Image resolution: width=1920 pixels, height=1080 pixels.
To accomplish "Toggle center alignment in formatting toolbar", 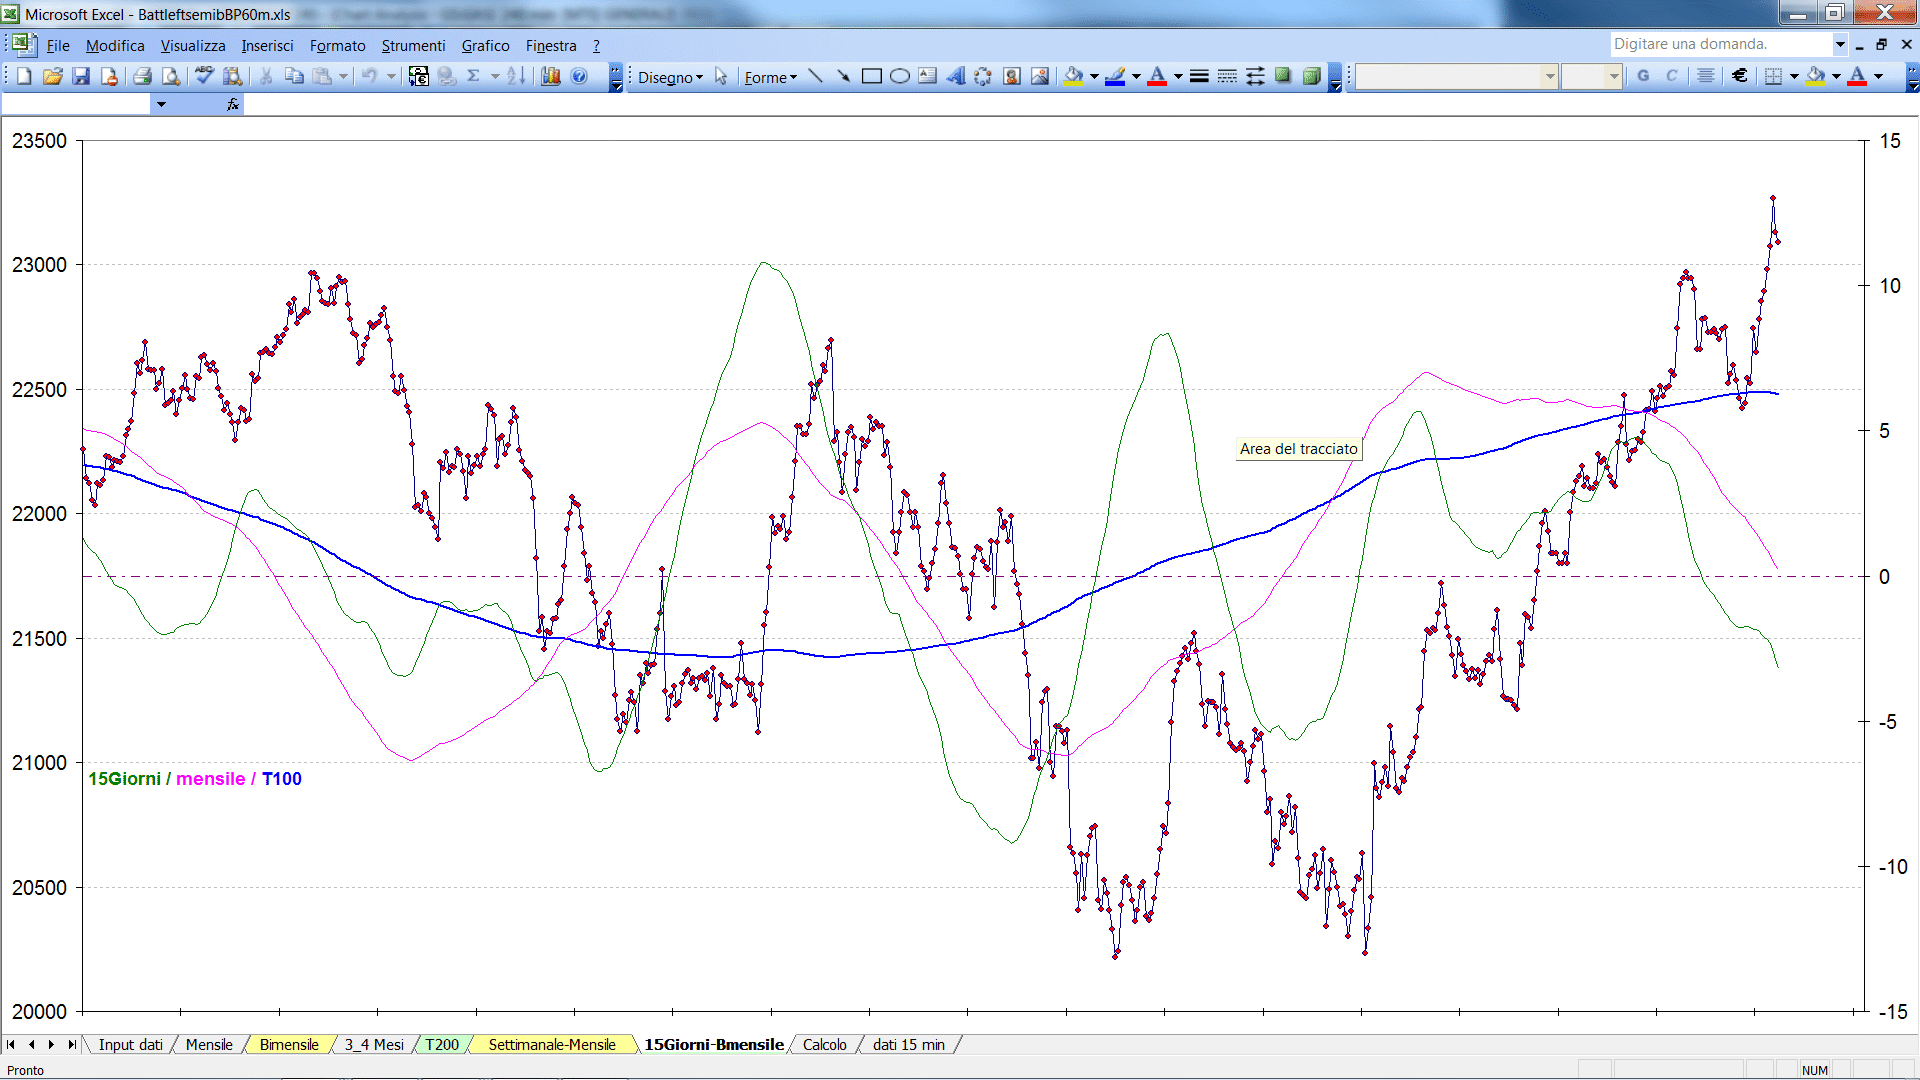I will pos(1706,76).
